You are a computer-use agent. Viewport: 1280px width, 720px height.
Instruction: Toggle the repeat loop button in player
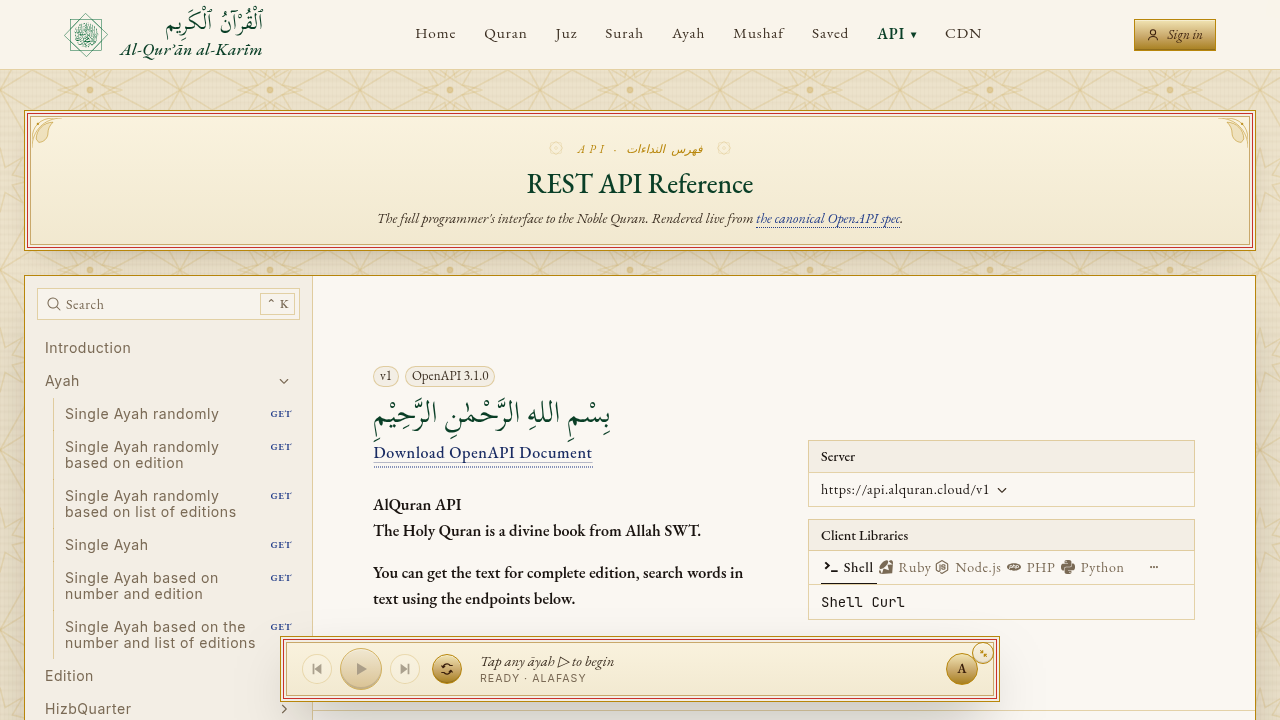(x=447, y=669)
